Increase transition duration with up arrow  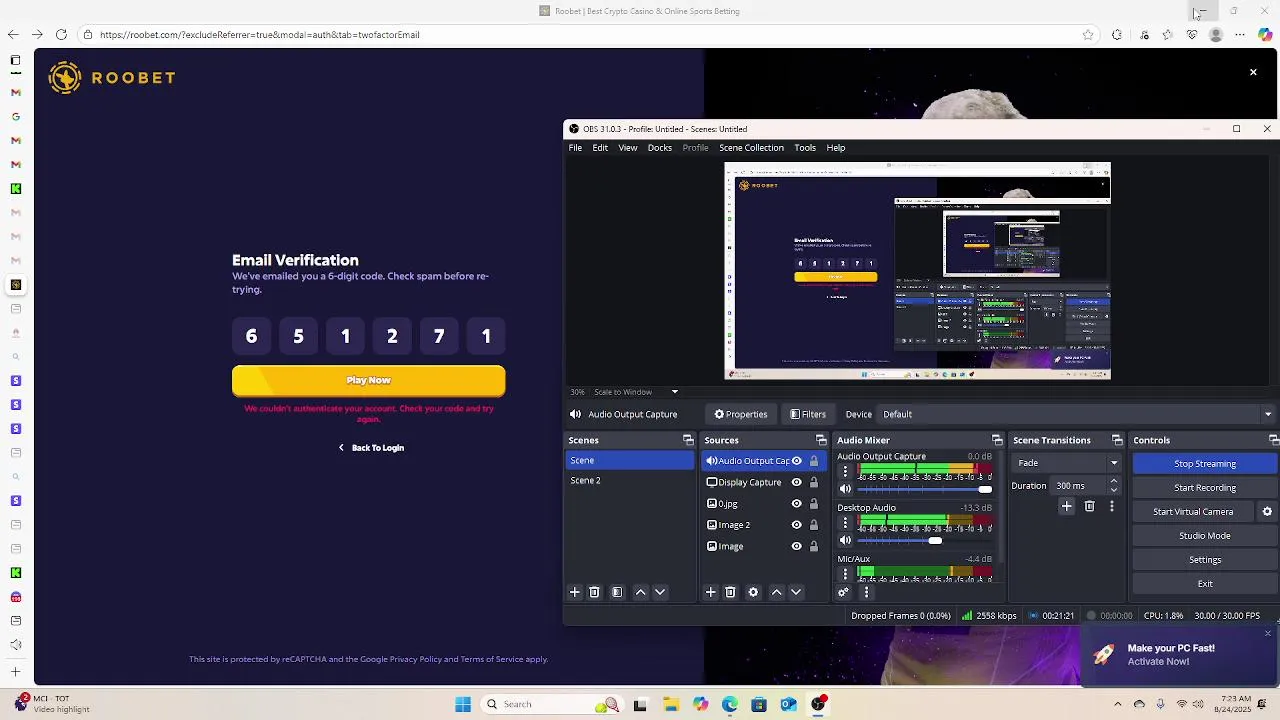click(1114, 481)
